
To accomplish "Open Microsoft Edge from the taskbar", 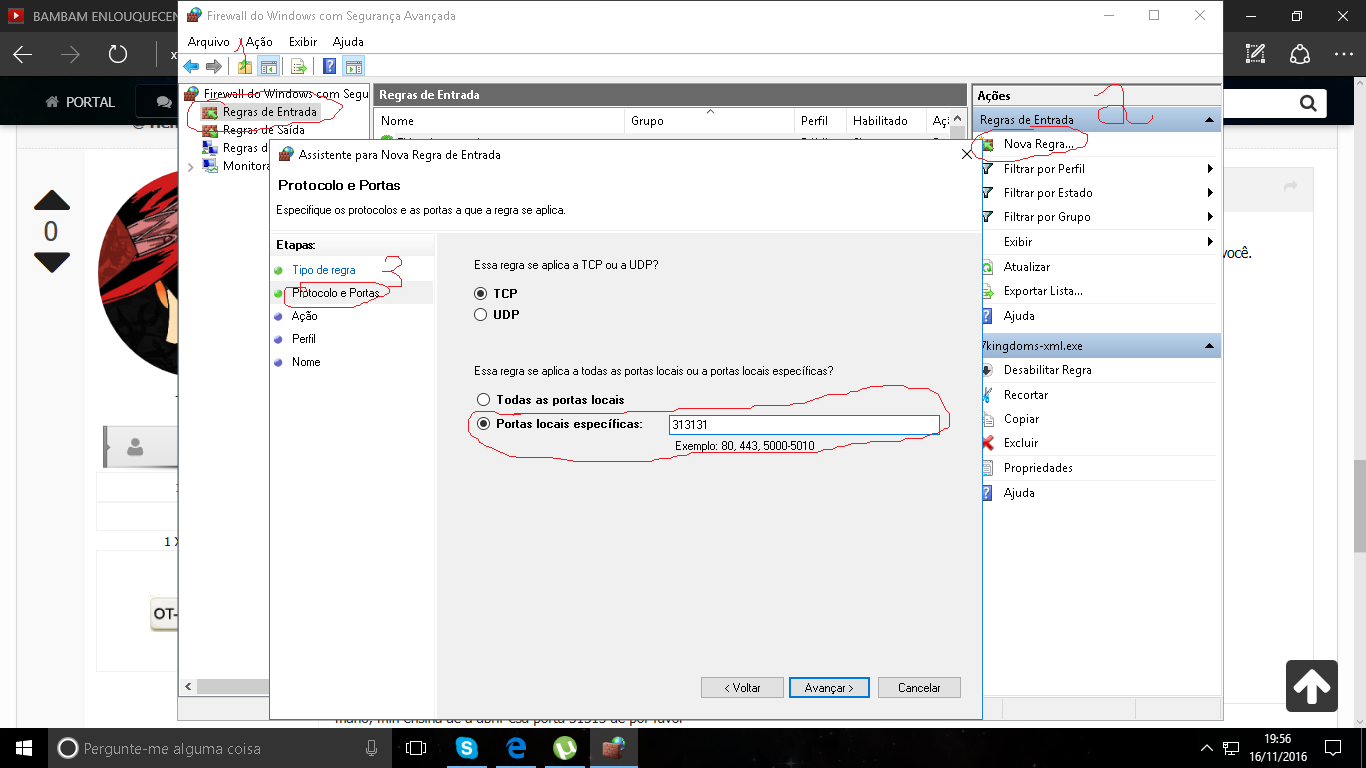I will [516, 747].
